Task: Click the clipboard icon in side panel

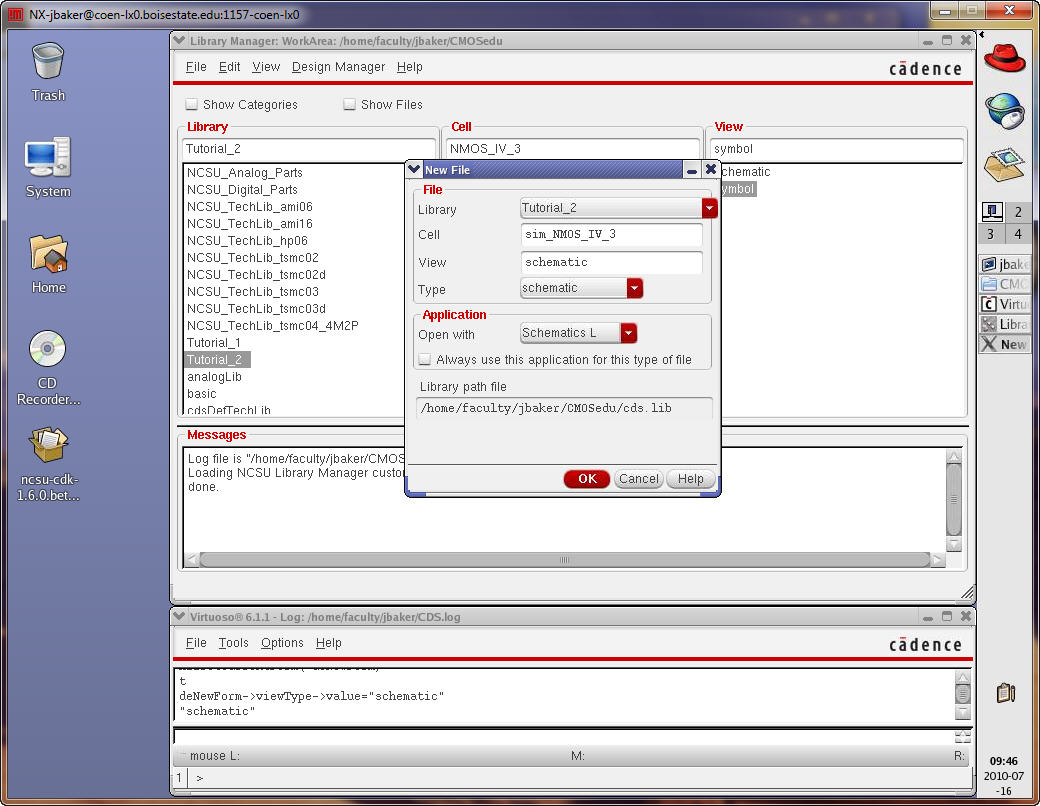Action: click(1006, 692)
